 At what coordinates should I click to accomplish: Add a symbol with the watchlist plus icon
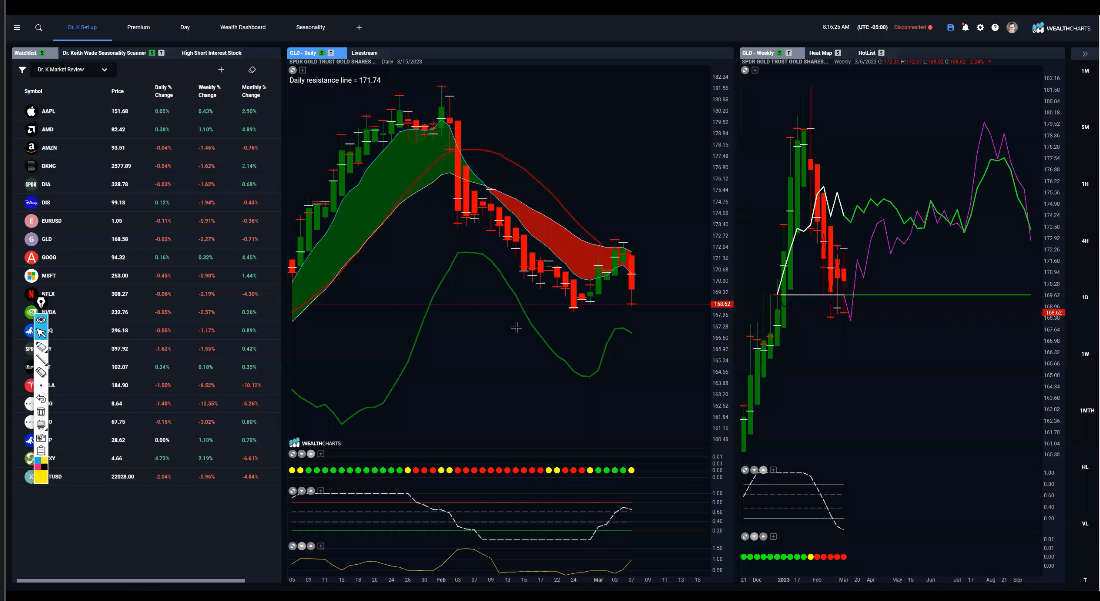coord(221,69)
